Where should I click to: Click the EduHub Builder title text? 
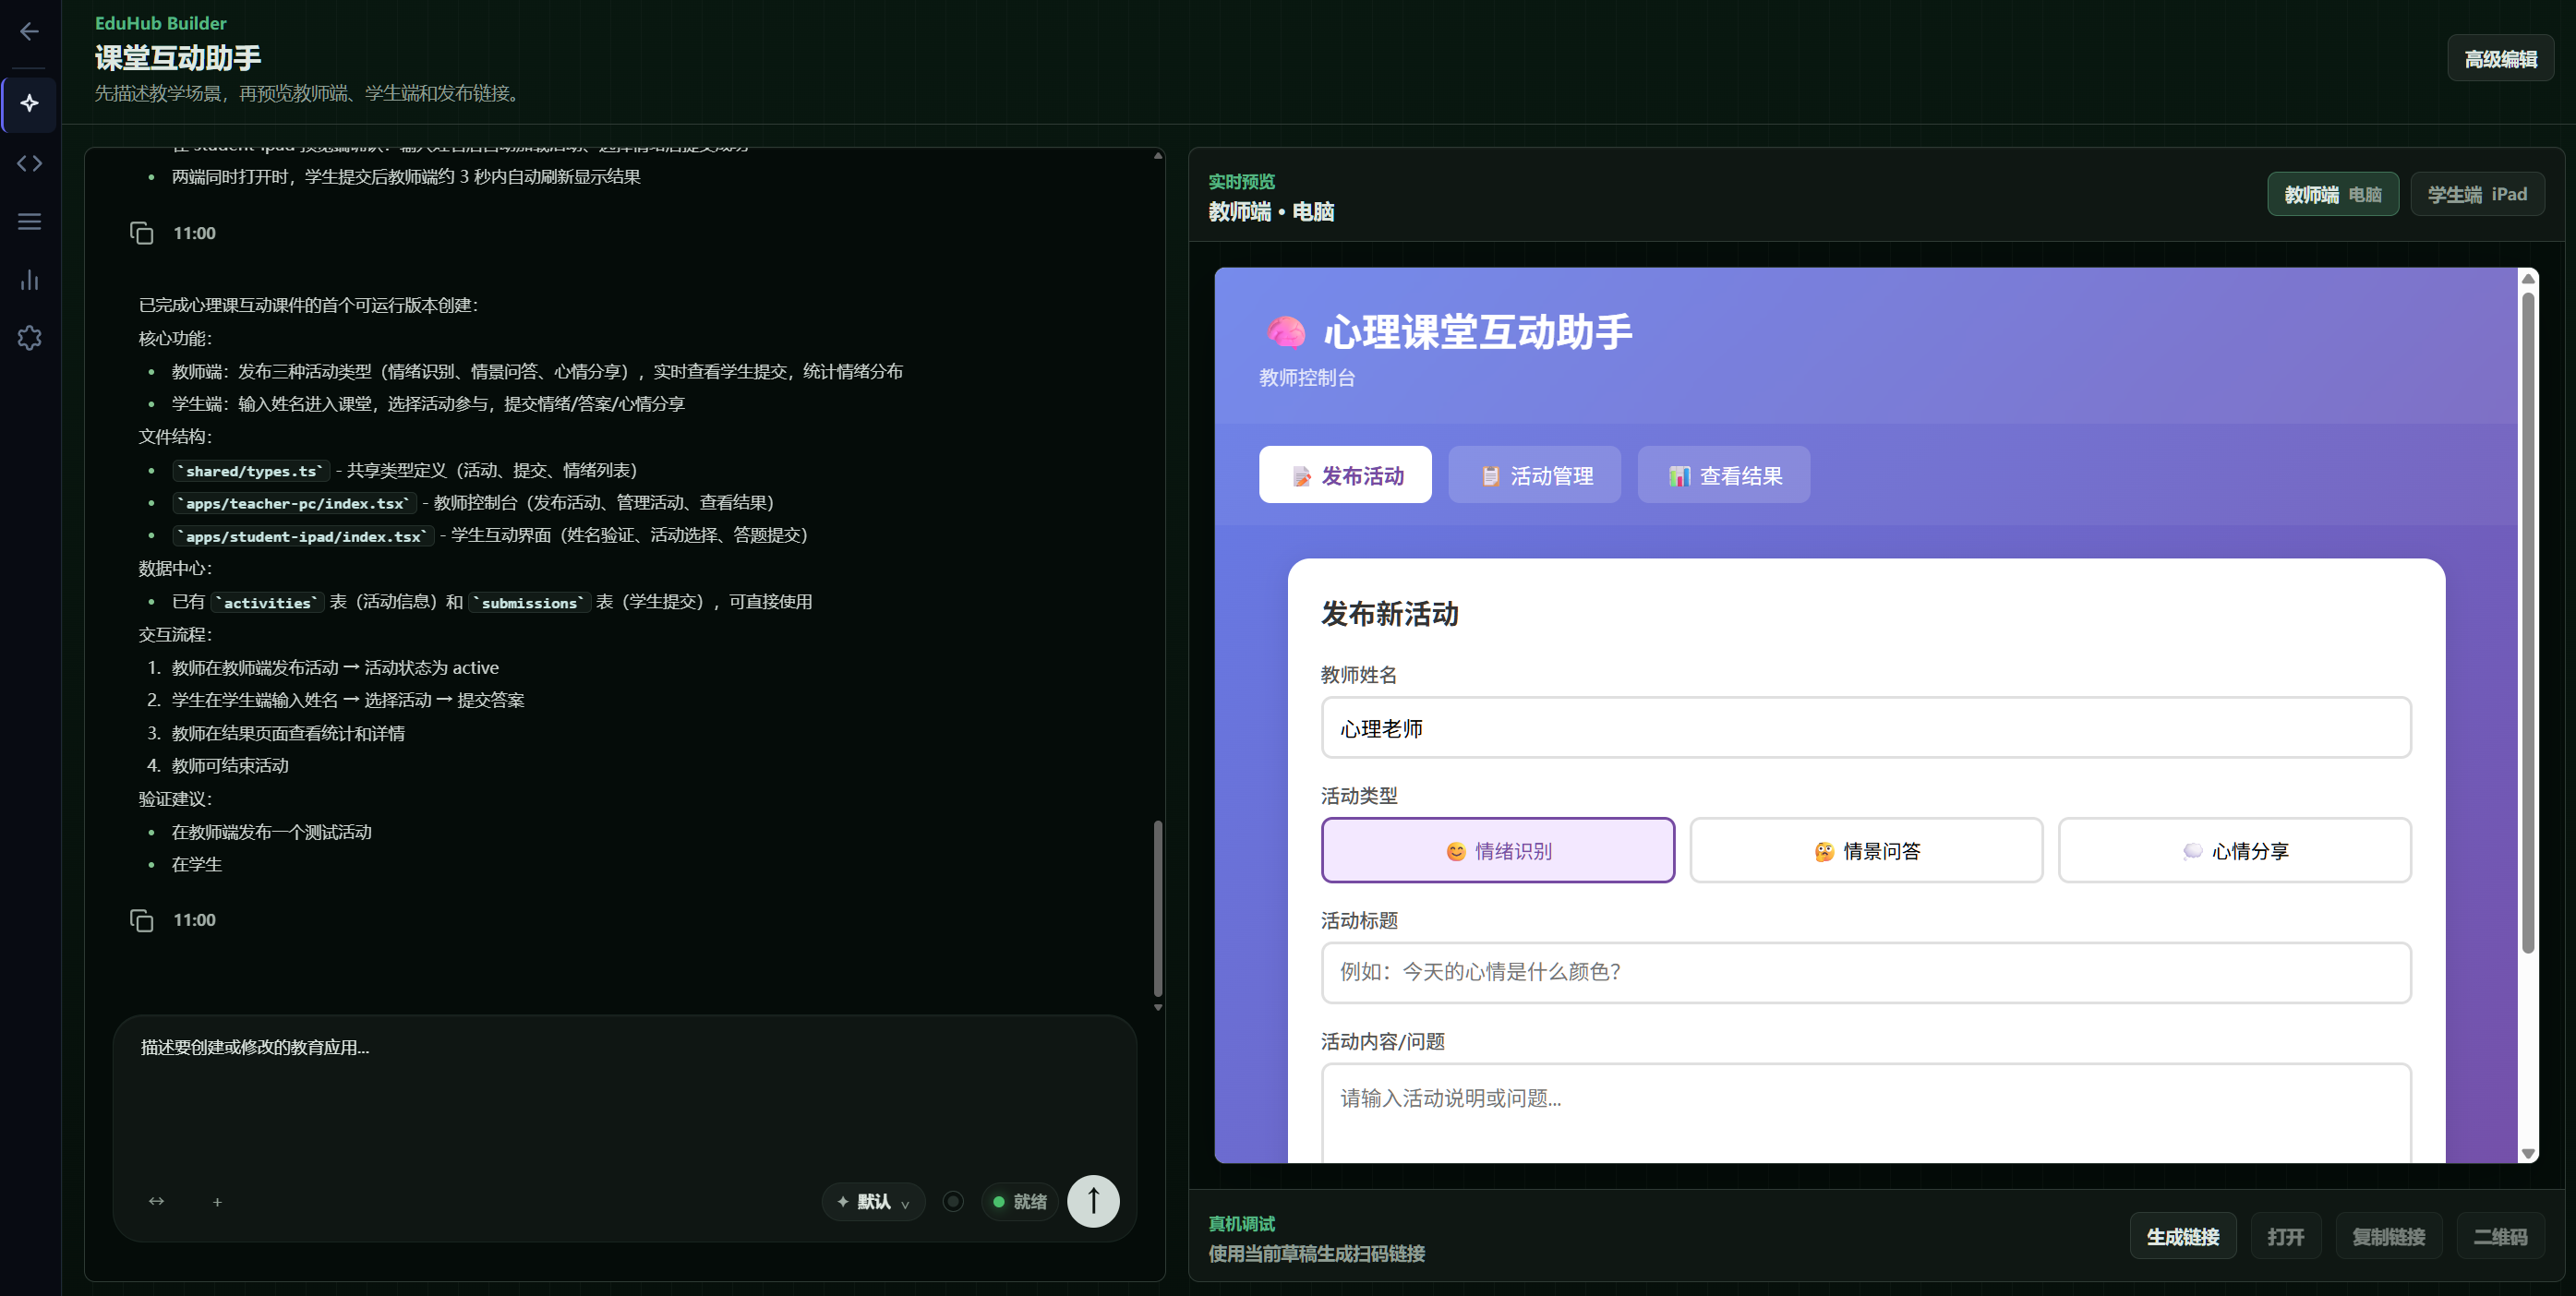[160, 23]
